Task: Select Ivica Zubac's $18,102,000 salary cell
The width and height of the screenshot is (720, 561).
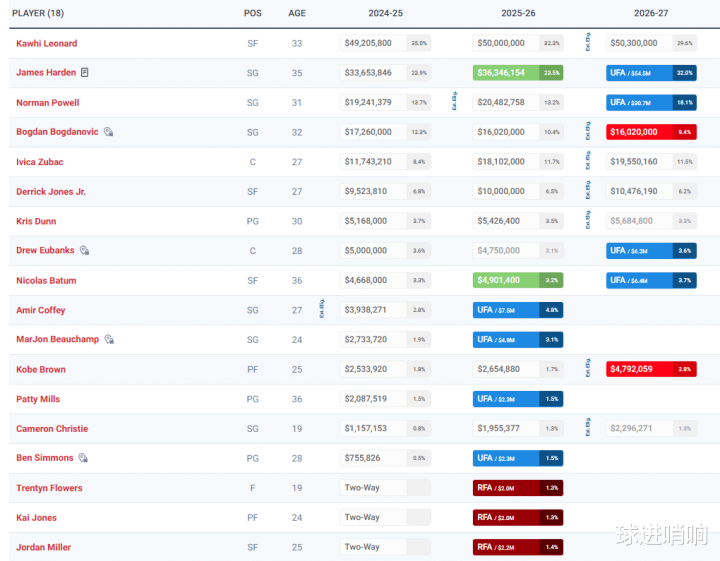Action: [518, 162]
